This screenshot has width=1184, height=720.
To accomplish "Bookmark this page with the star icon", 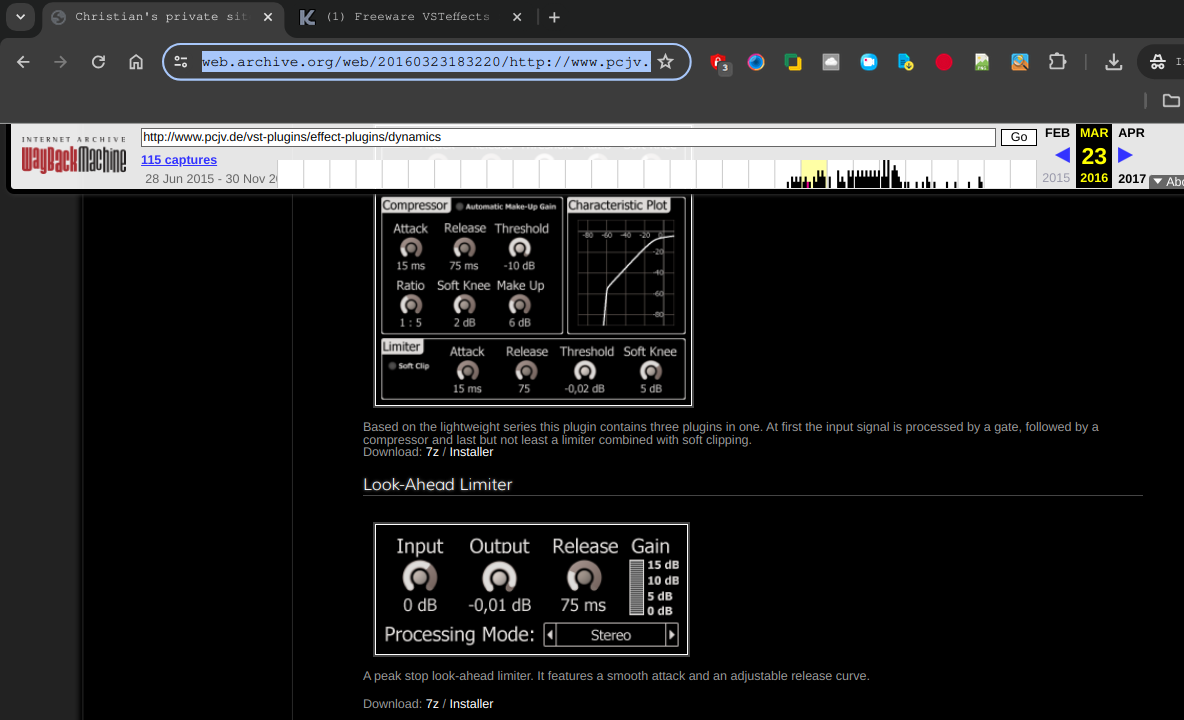I will coord(665,62).
